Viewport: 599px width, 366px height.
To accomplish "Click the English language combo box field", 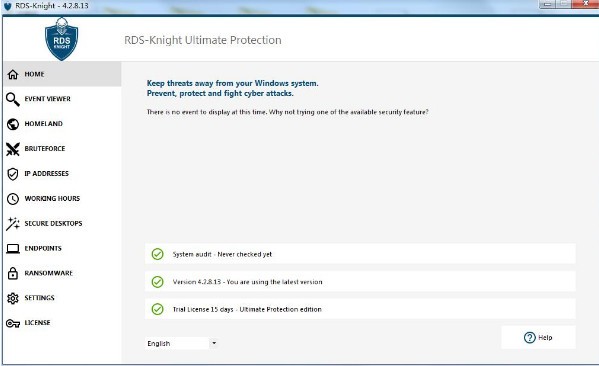I will pos(182,343).
